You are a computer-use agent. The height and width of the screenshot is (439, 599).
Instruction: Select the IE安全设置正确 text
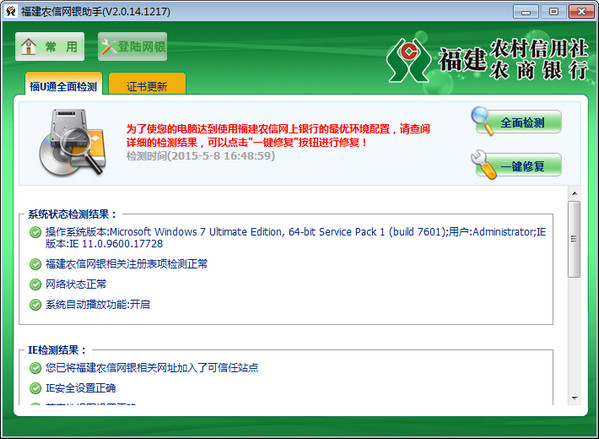coord(81,388)
